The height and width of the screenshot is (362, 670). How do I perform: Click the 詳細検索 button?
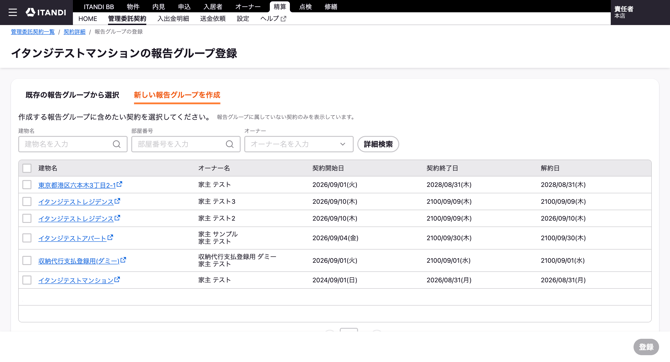378,144
